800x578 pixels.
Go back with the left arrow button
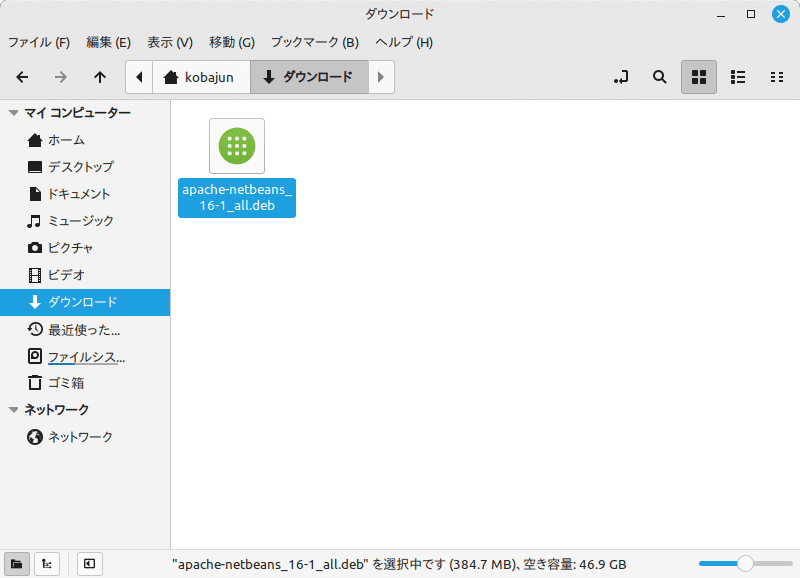22,77
